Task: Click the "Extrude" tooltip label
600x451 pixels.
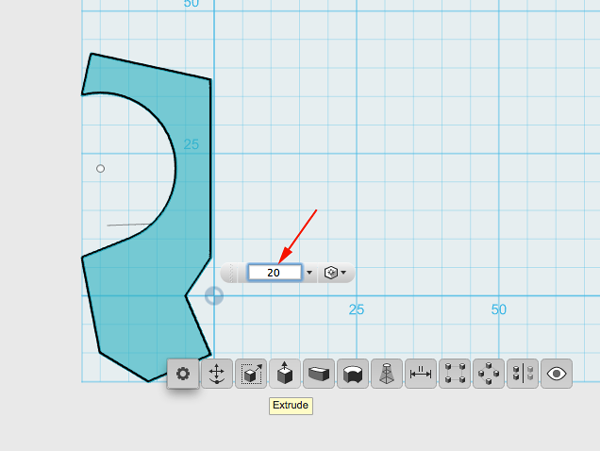Action: click(290, 405)
